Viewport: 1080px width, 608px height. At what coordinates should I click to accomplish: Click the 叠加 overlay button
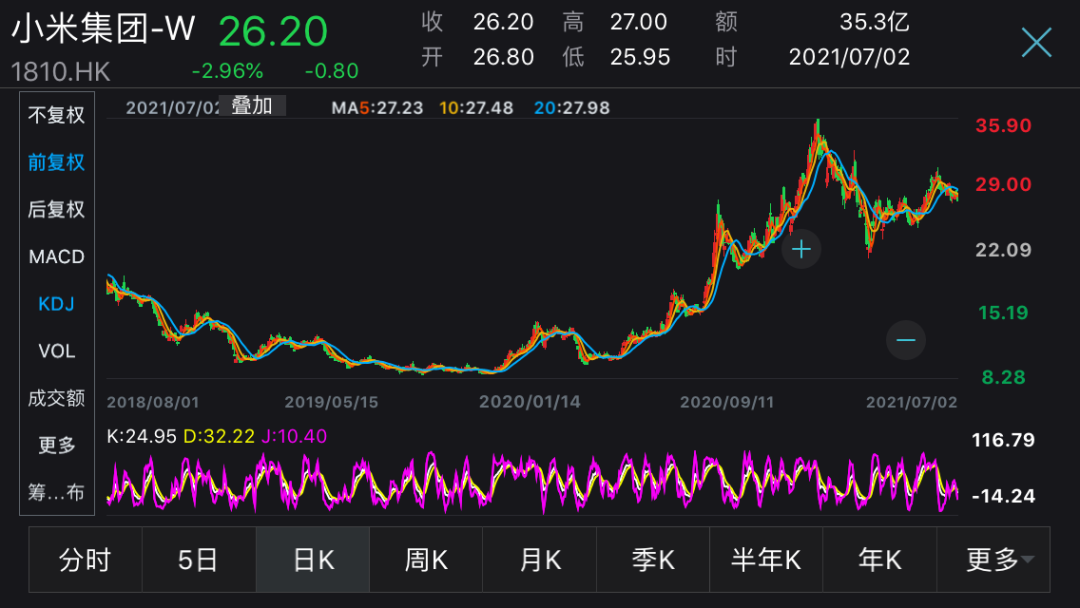(x=252, y=106)
